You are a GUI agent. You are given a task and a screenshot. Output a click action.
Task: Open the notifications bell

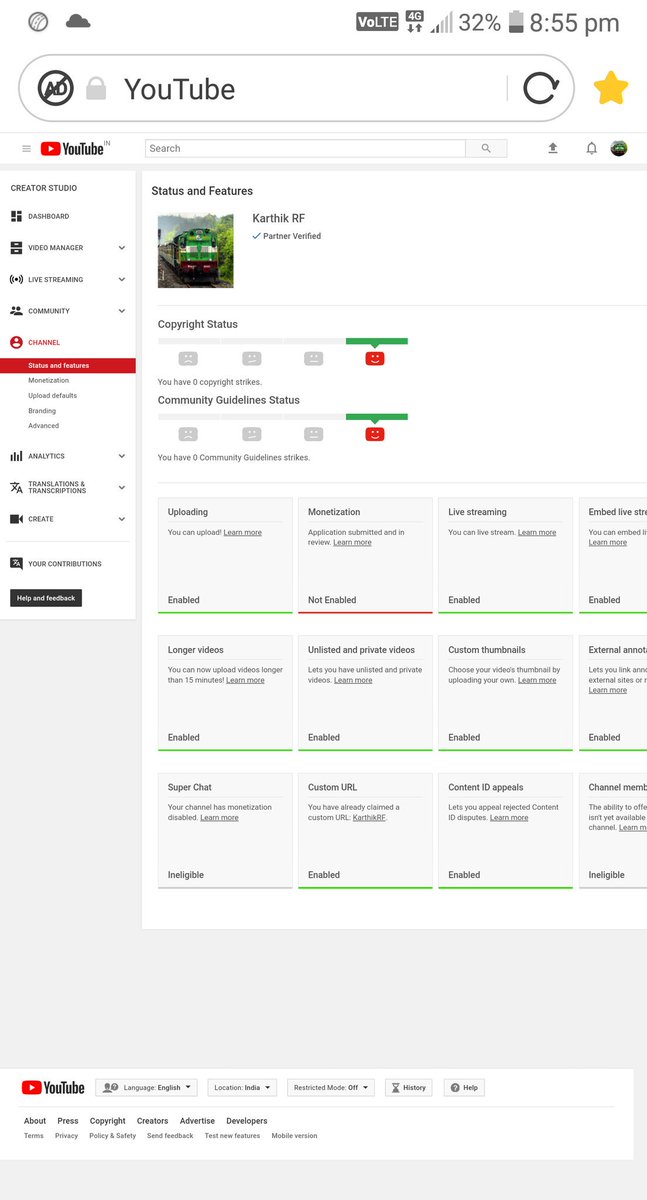(591, 148)
